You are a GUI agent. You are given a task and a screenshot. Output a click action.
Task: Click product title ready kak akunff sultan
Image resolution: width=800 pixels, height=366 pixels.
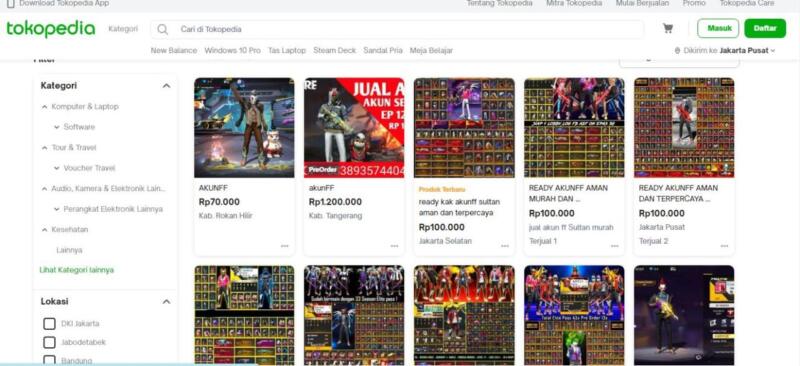459,207
